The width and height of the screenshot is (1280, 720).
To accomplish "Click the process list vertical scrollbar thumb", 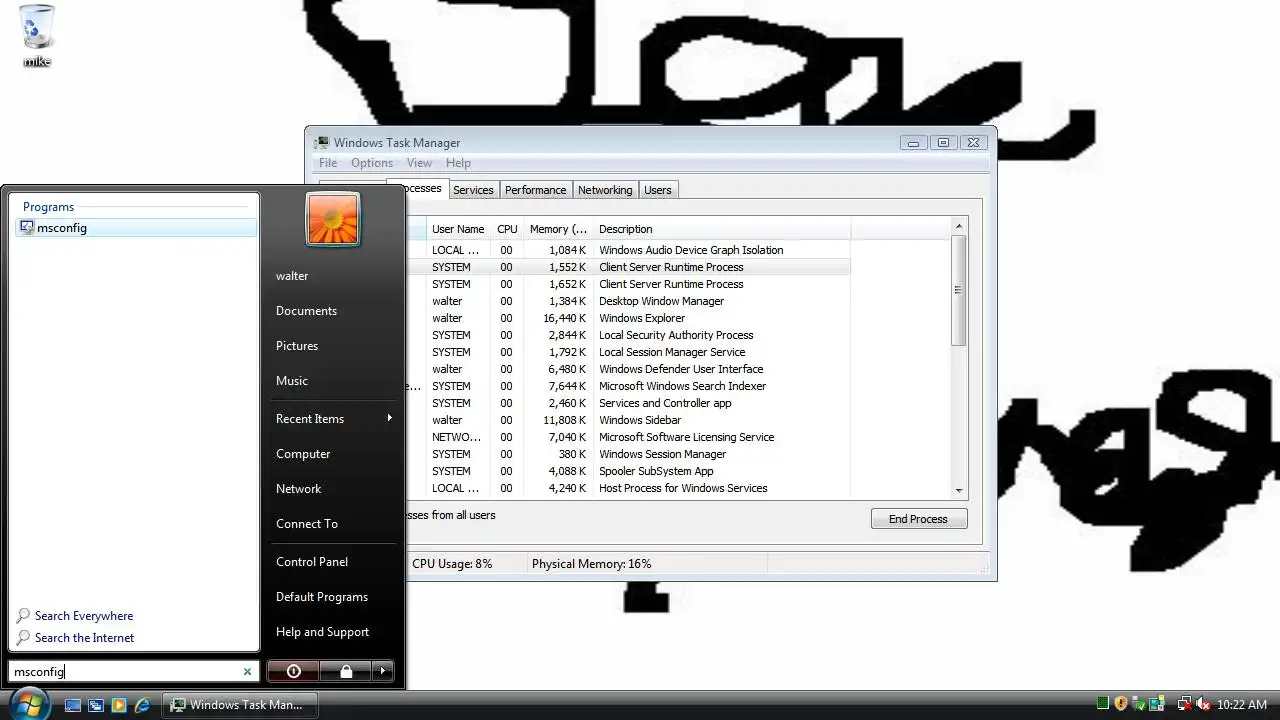I will [x=958, y=291].
